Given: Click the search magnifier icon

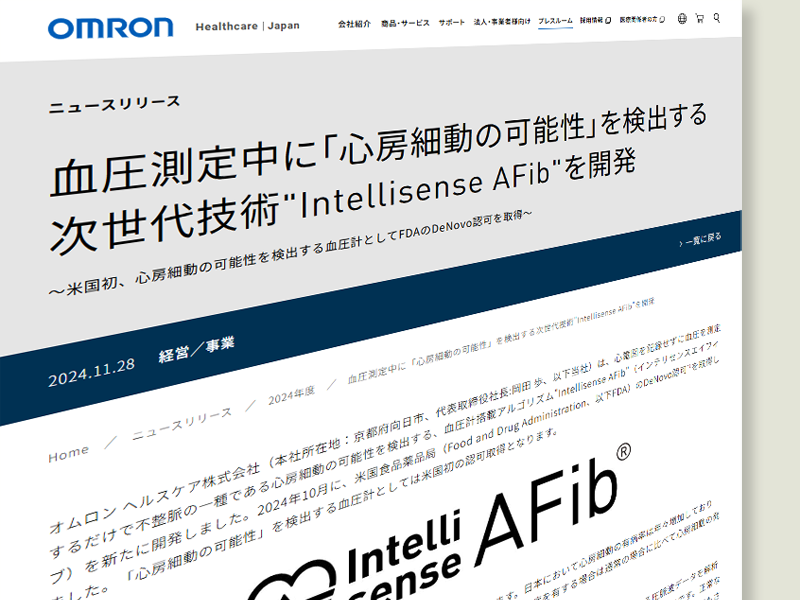Looking at the screenshot, I should coord(716,17).
